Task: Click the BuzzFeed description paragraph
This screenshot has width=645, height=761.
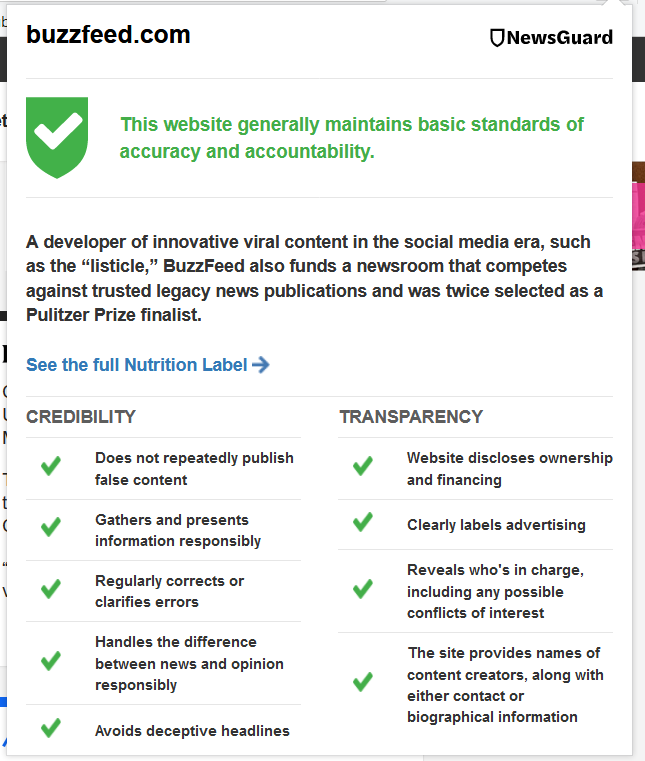Action: coord(314,278)
